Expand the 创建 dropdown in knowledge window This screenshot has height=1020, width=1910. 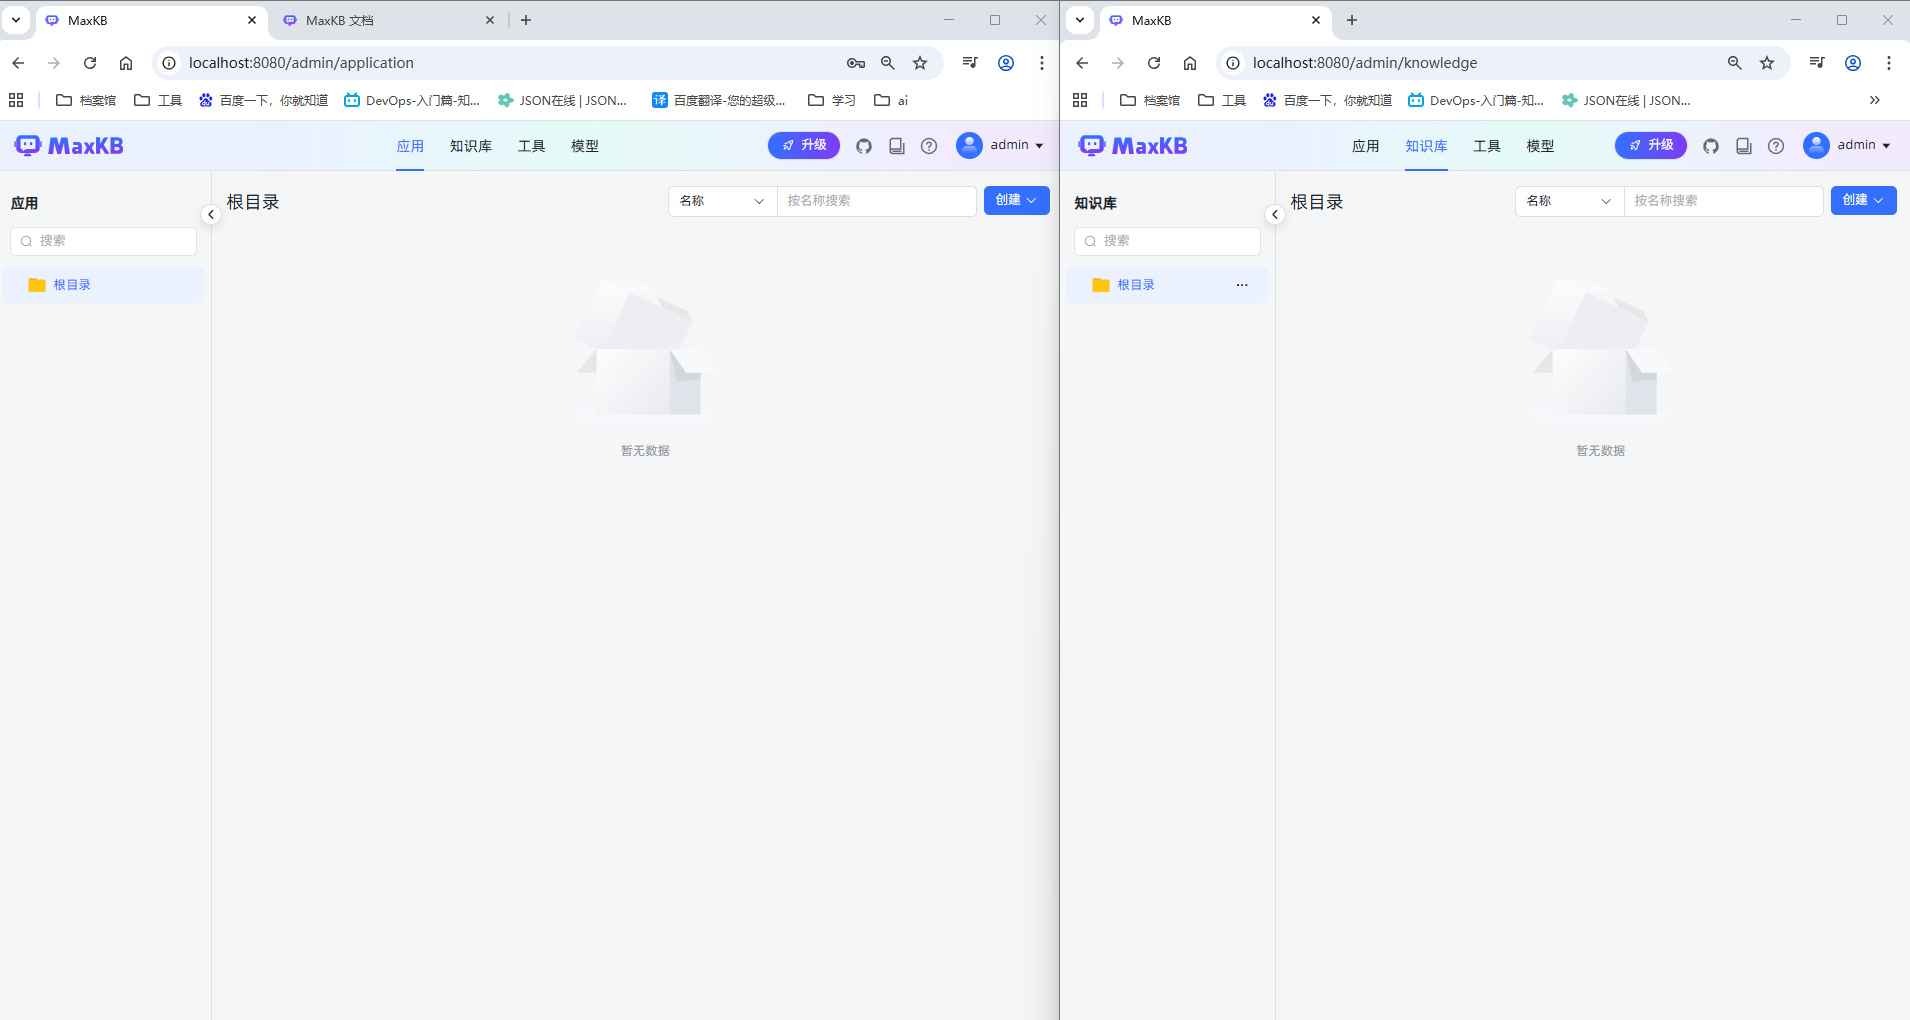(1863, 201)
